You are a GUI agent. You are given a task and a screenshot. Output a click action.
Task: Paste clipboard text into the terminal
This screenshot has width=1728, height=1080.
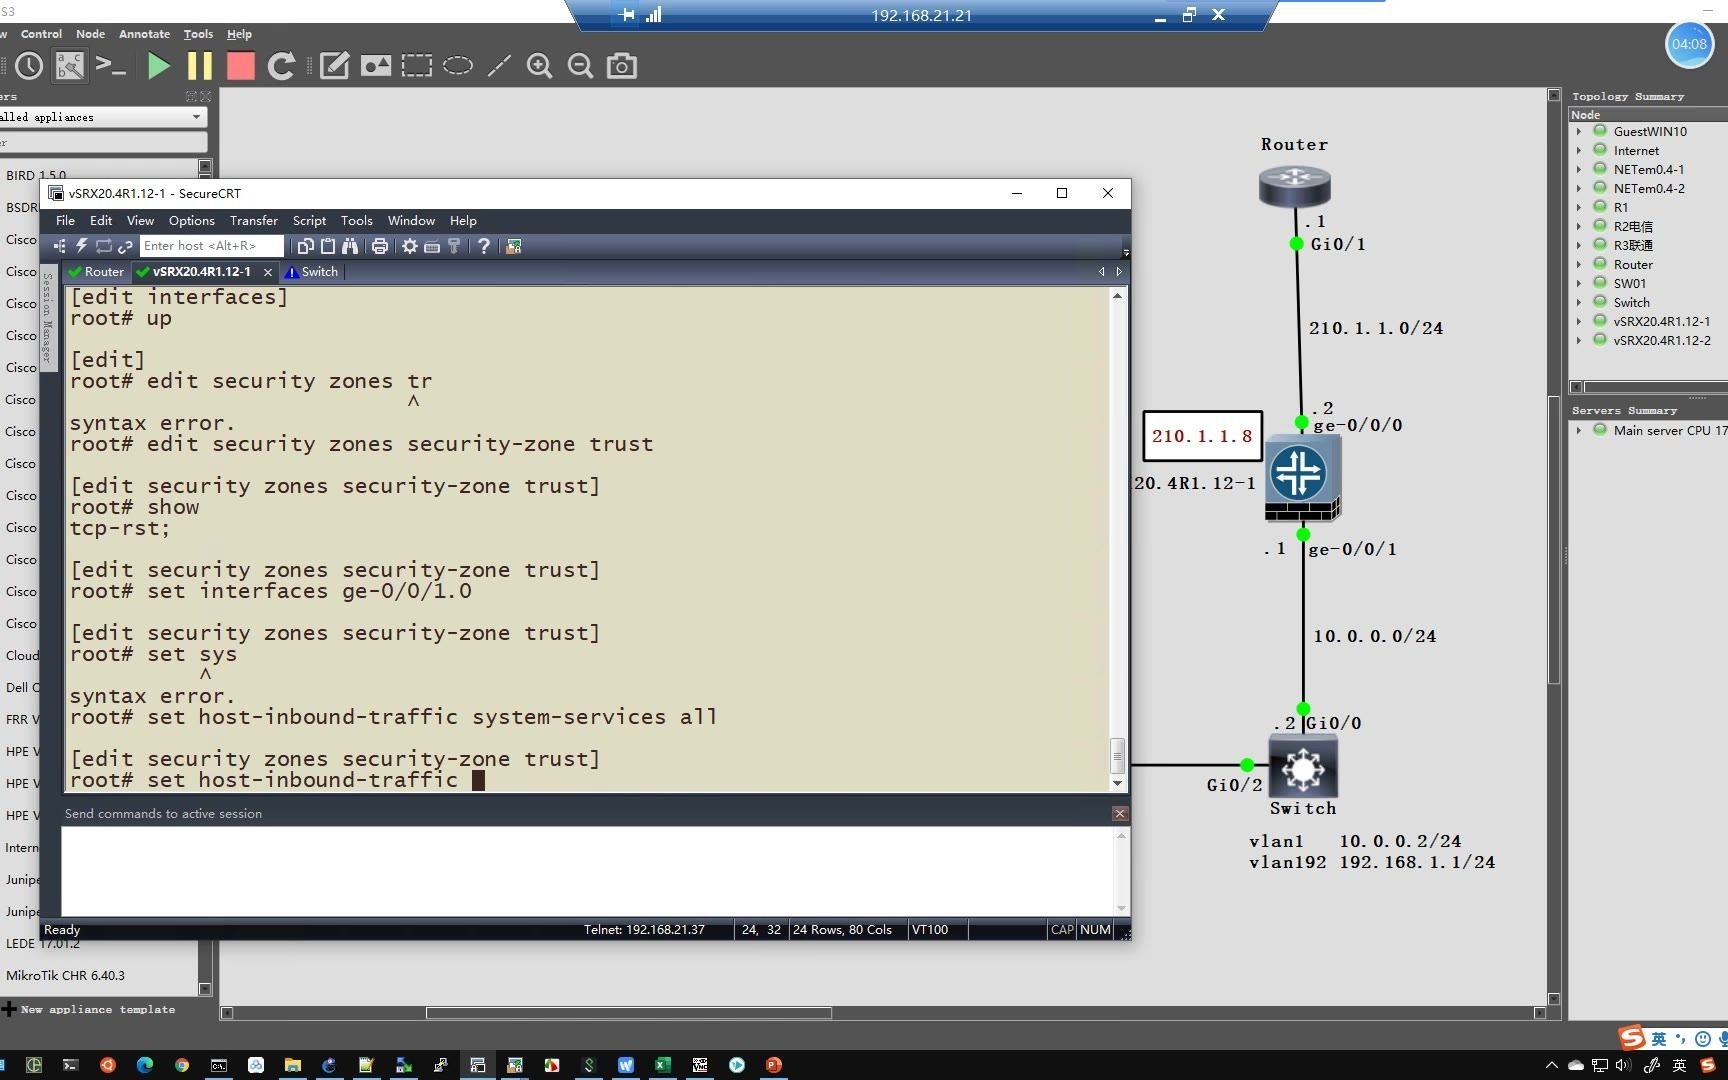point(328,246)
